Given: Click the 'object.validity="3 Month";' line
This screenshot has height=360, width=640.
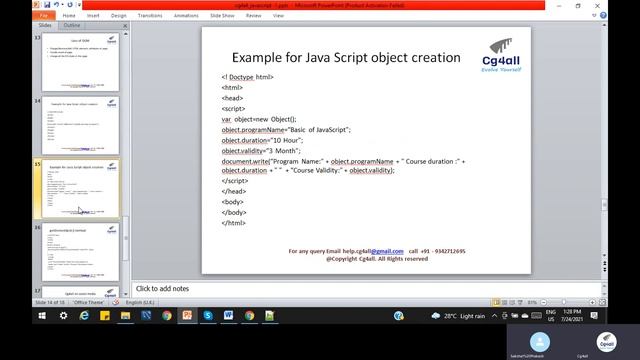Looking at the screenshot, I should [261, 151].
